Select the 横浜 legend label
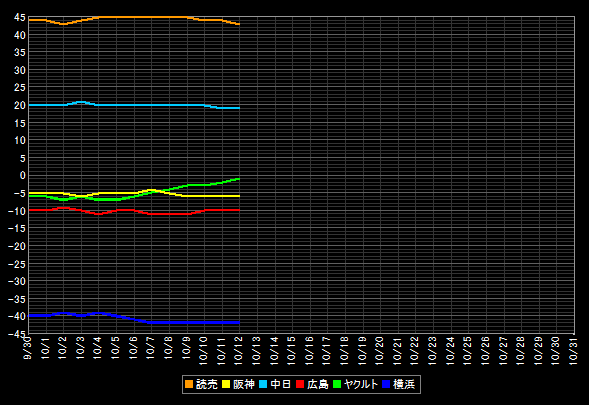Screen dimensions: 589x405 point(404,384)
